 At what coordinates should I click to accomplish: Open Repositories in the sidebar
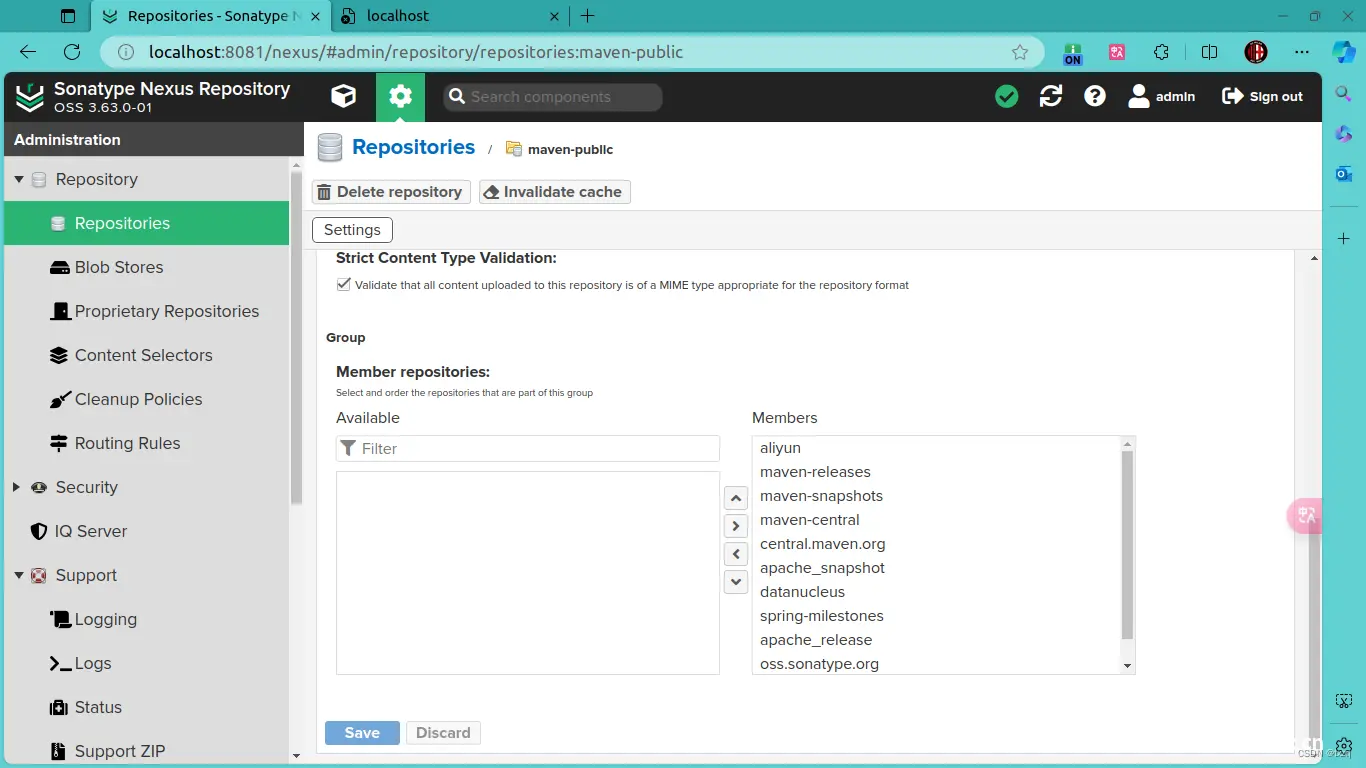coord(146,223)
